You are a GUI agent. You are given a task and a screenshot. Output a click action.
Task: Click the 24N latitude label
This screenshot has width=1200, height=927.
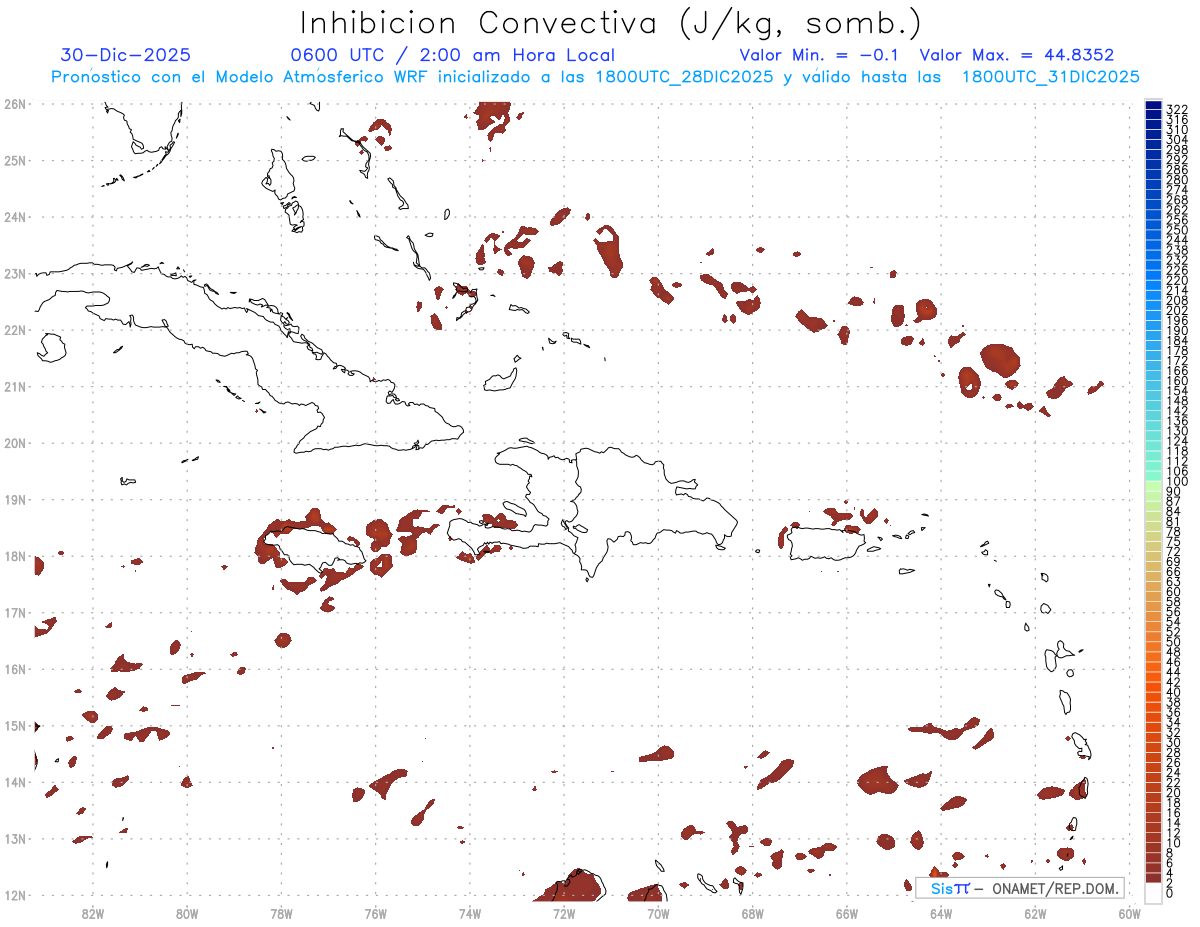pyautogui.click(x=15, y=216)
